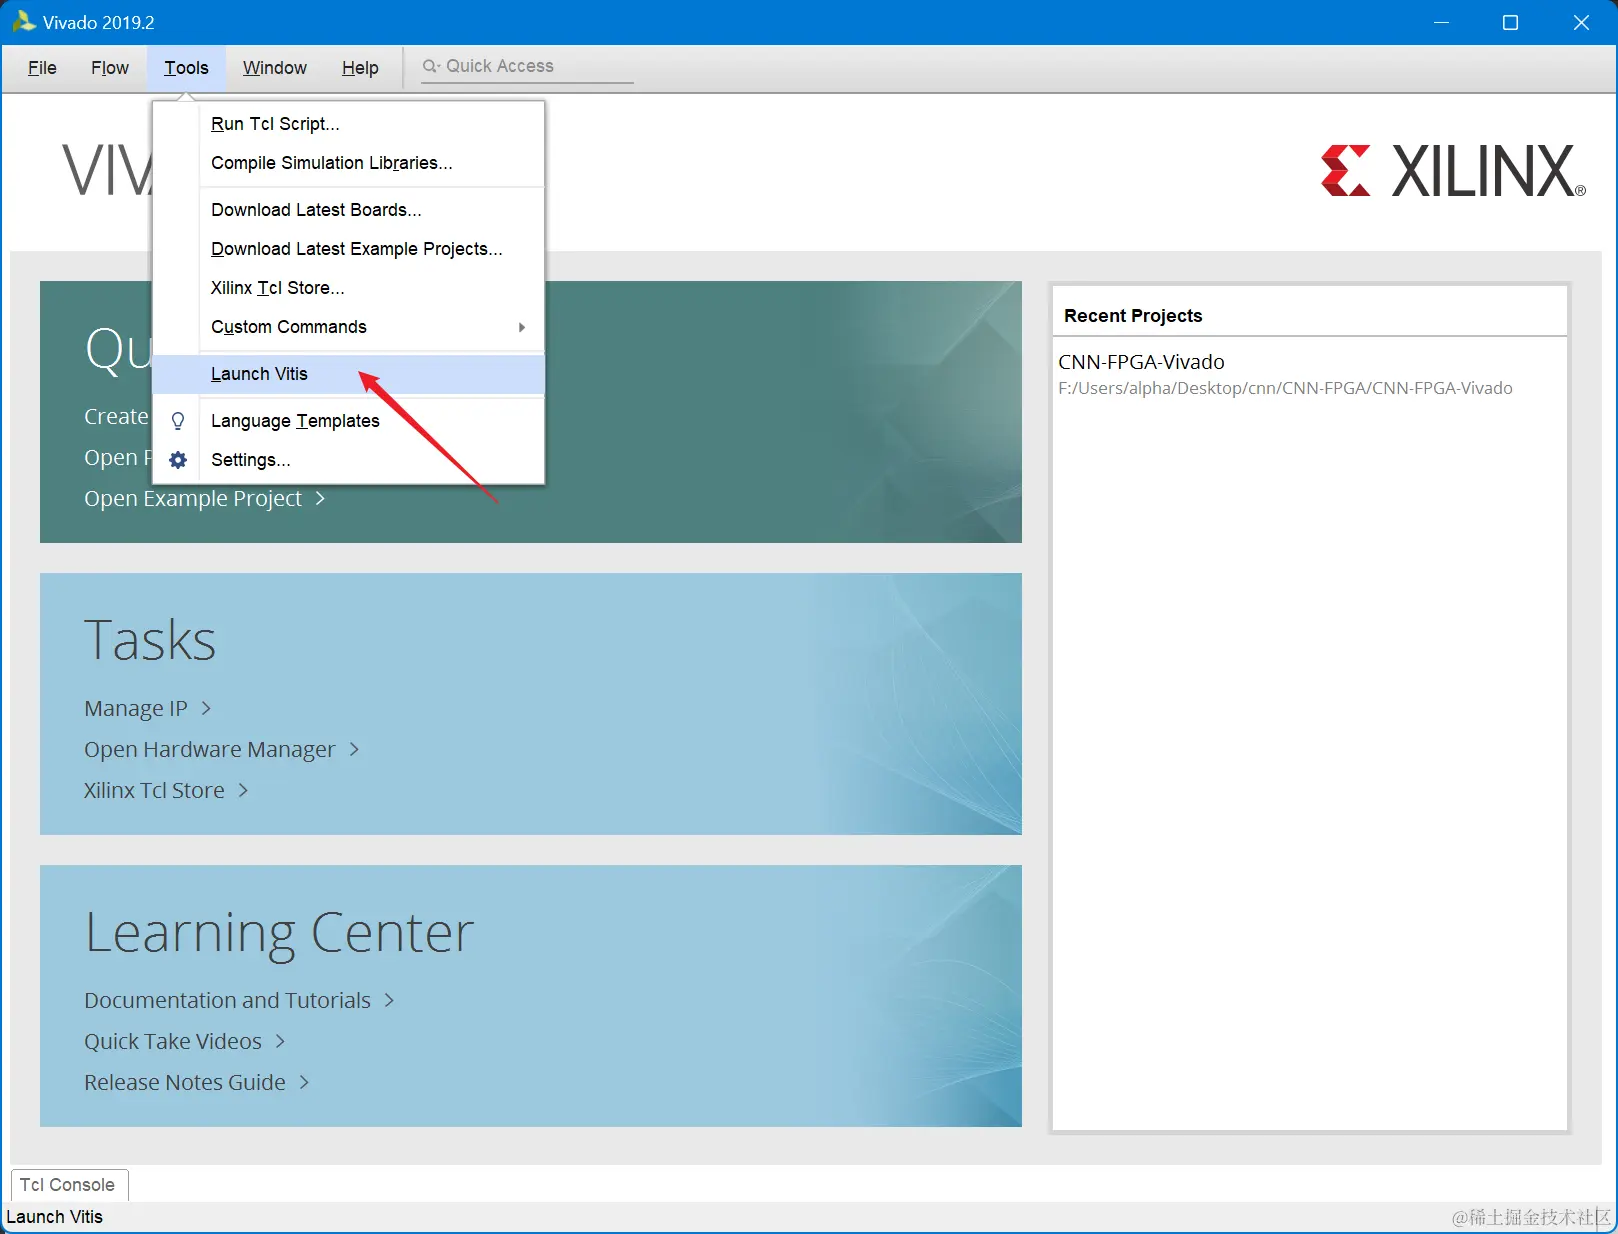Screen dimensions: 1618x1234
Task: Click chevron beside Documentation and Tutorials
Action: (389, 1000)
